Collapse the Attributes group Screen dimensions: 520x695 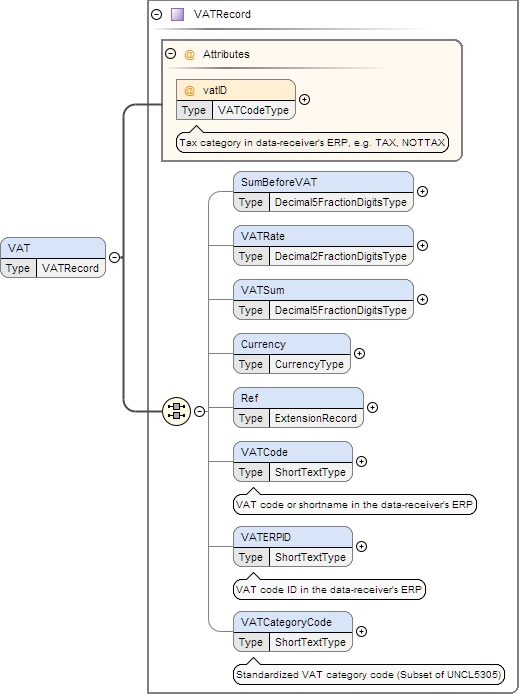click(x=170, y=54)
